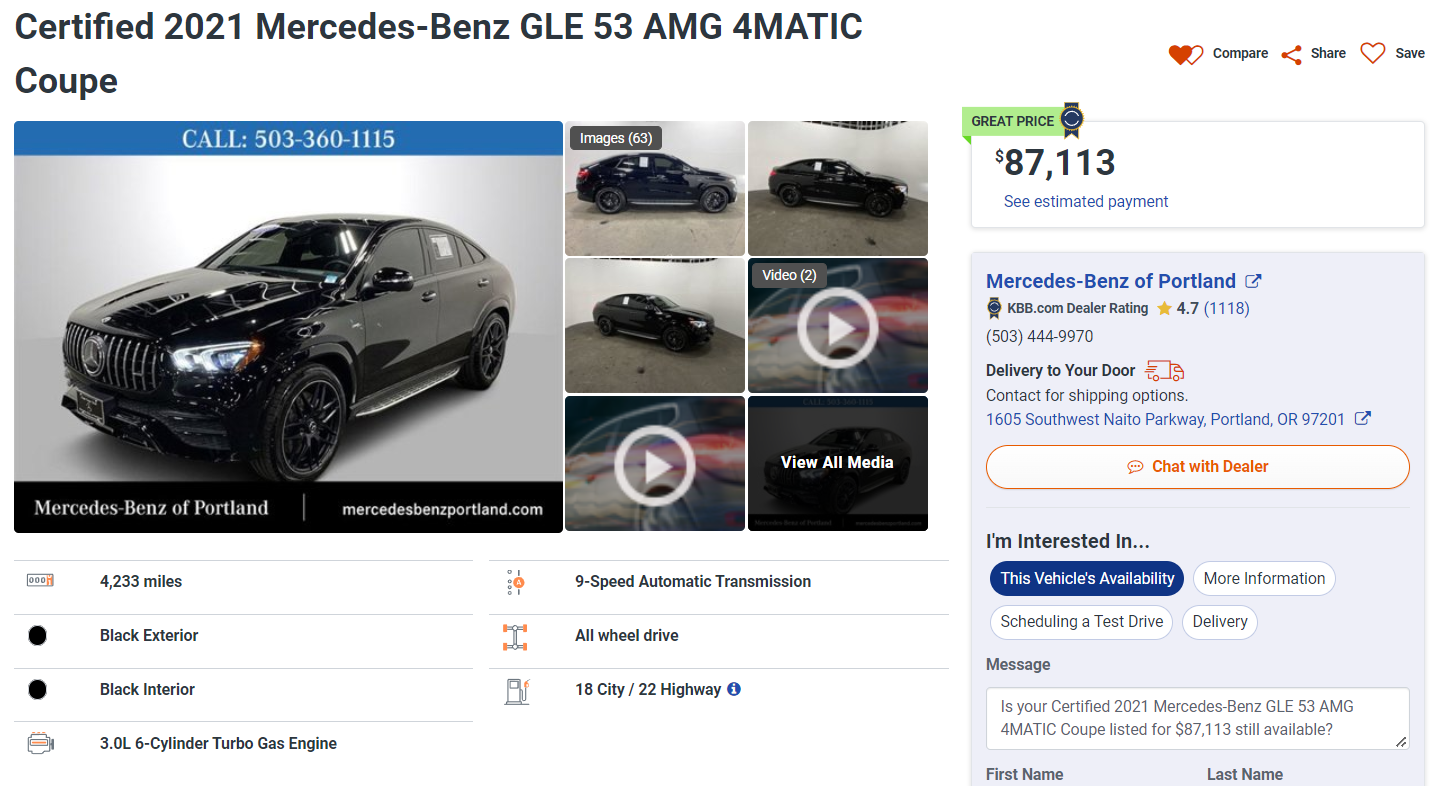Click See estimated payment link
The height and width of the screenshot is (786, 1434).
pos(1086,201)
